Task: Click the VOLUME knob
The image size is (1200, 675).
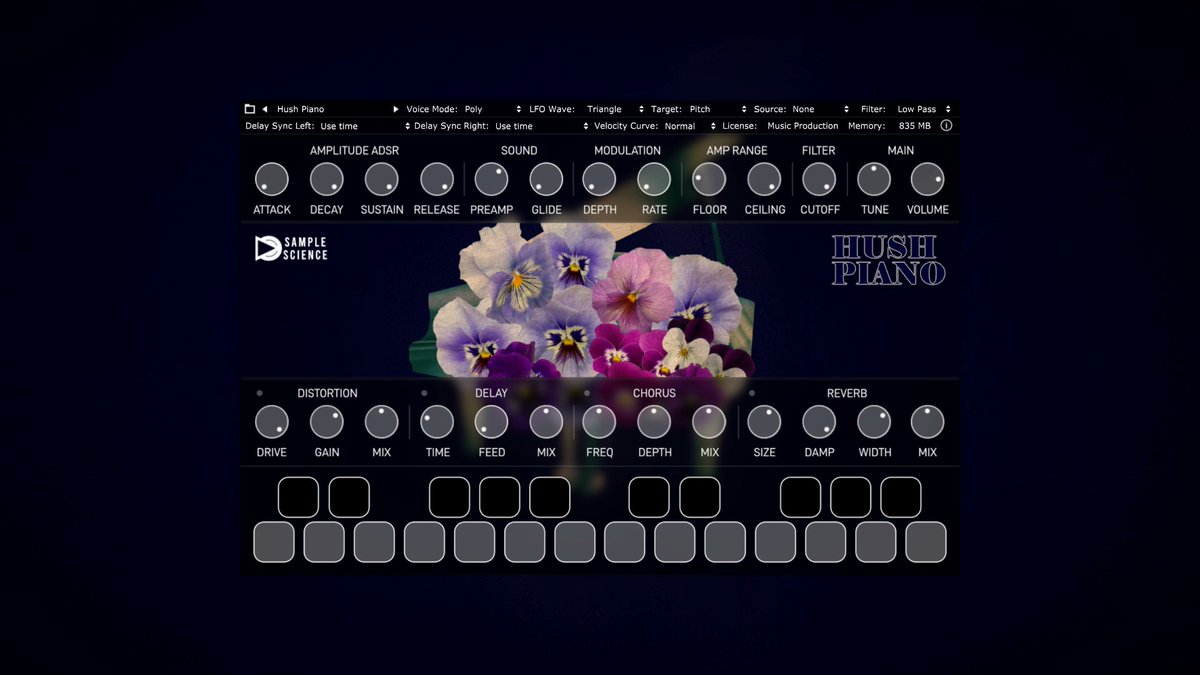Action: (x=927, y=179)
